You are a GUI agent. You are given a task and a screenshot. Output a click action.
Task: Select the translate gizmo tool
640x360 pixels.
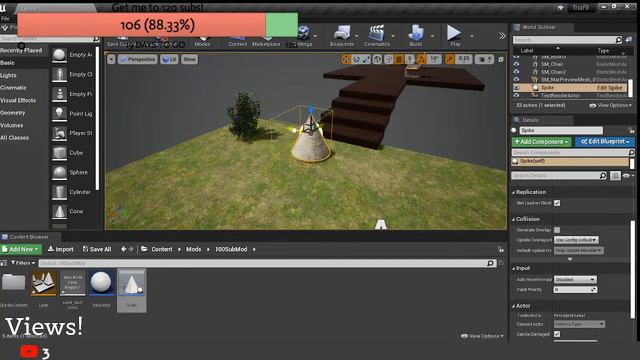pos(347,59)
